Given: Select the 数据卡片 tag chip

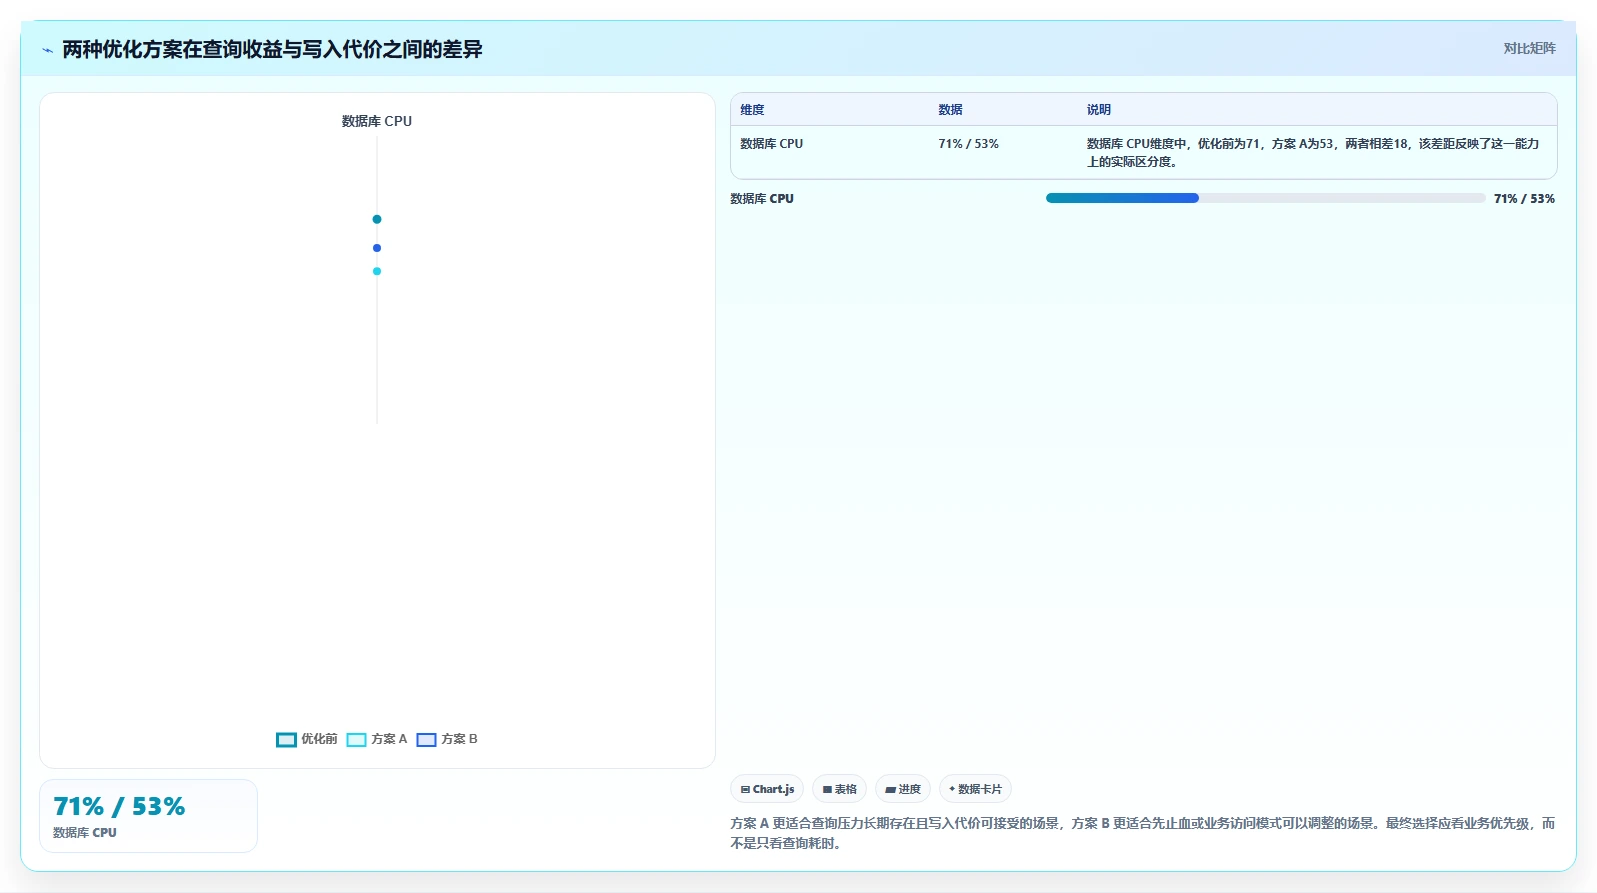Looking at the screenshot, I should (x=975, y=789).
